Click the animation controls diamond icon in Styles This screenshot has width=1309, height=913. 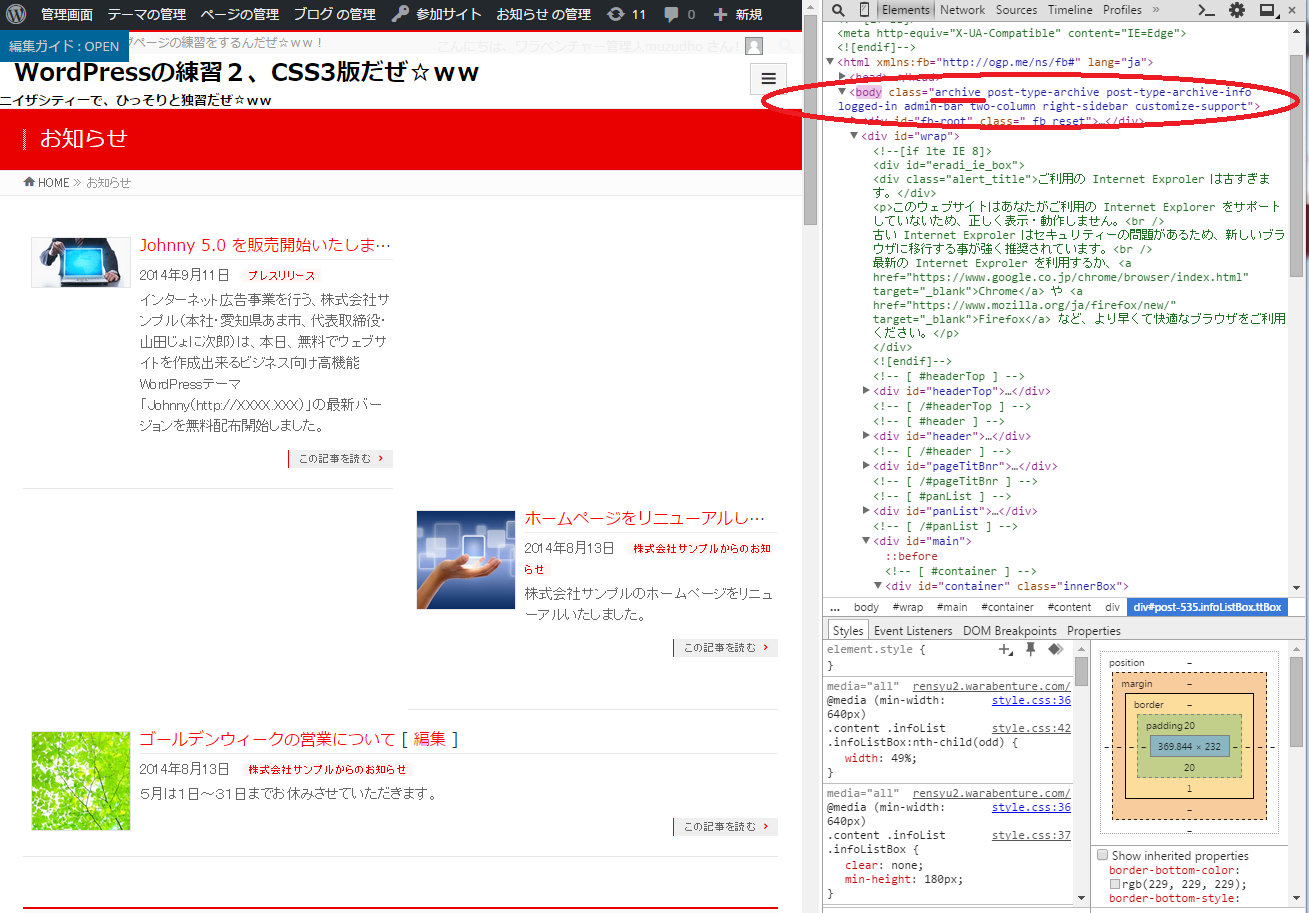[1055, 649]
